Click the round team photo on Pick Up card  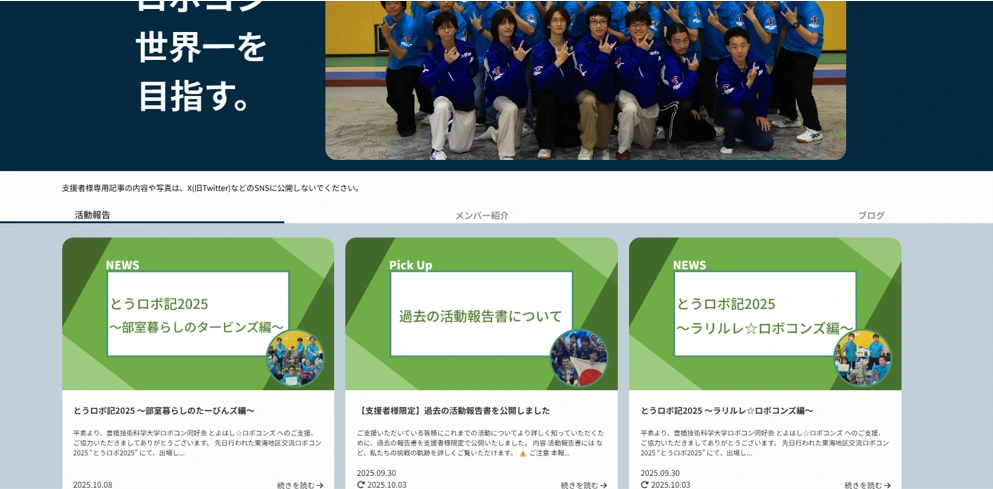578,358
